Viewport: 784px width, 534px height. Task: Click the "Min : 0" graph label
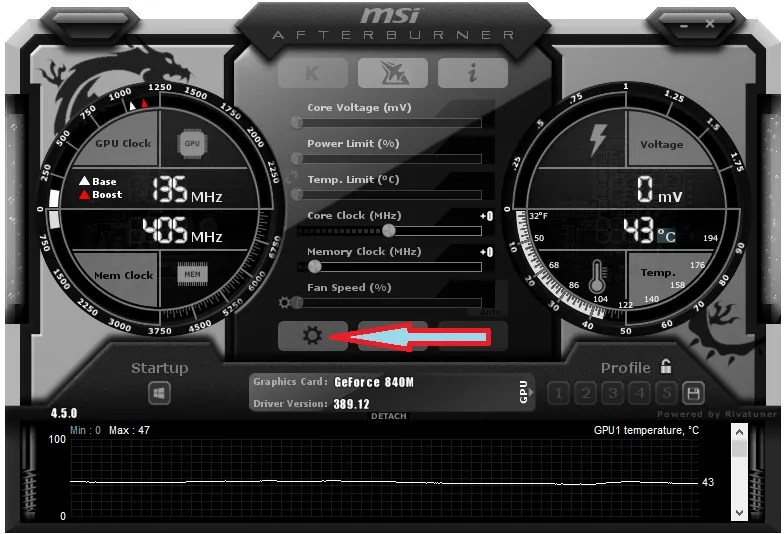(x=85, y=430)
